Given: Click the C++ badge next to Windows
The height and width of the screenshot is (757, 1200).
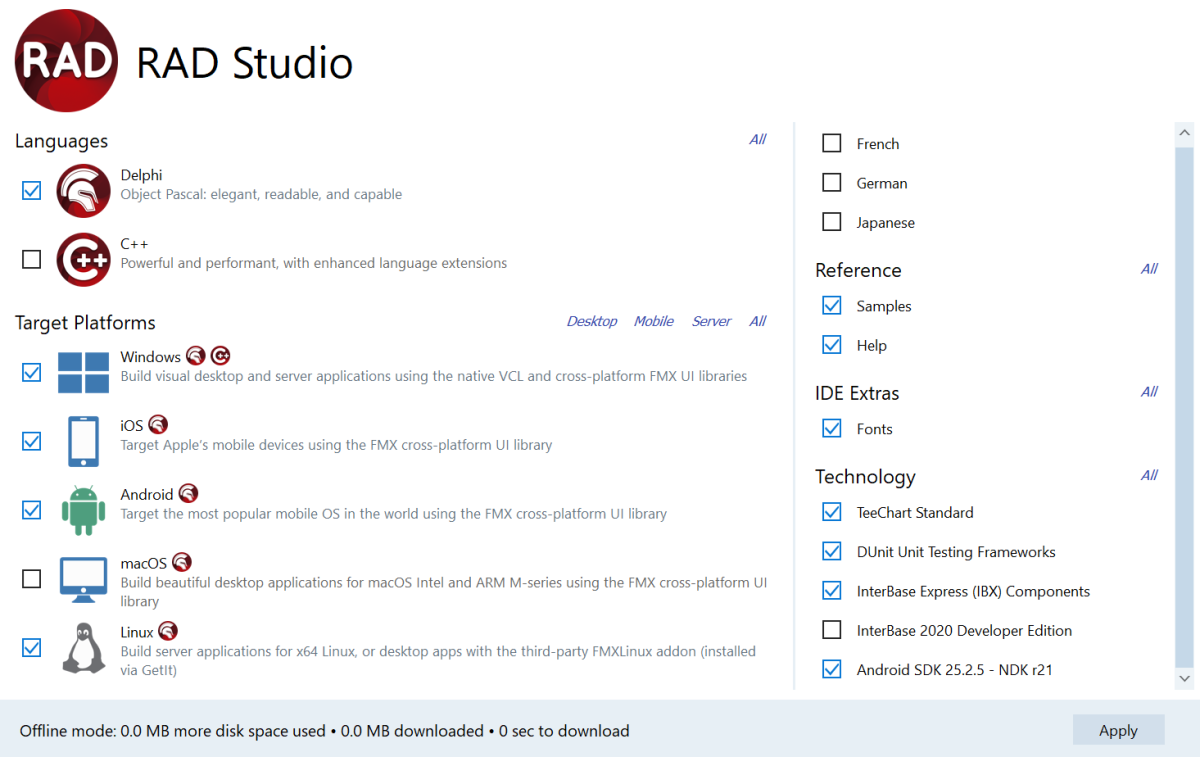Looking at the screenshot, I should pyautogui.click(x=220, y=355).
